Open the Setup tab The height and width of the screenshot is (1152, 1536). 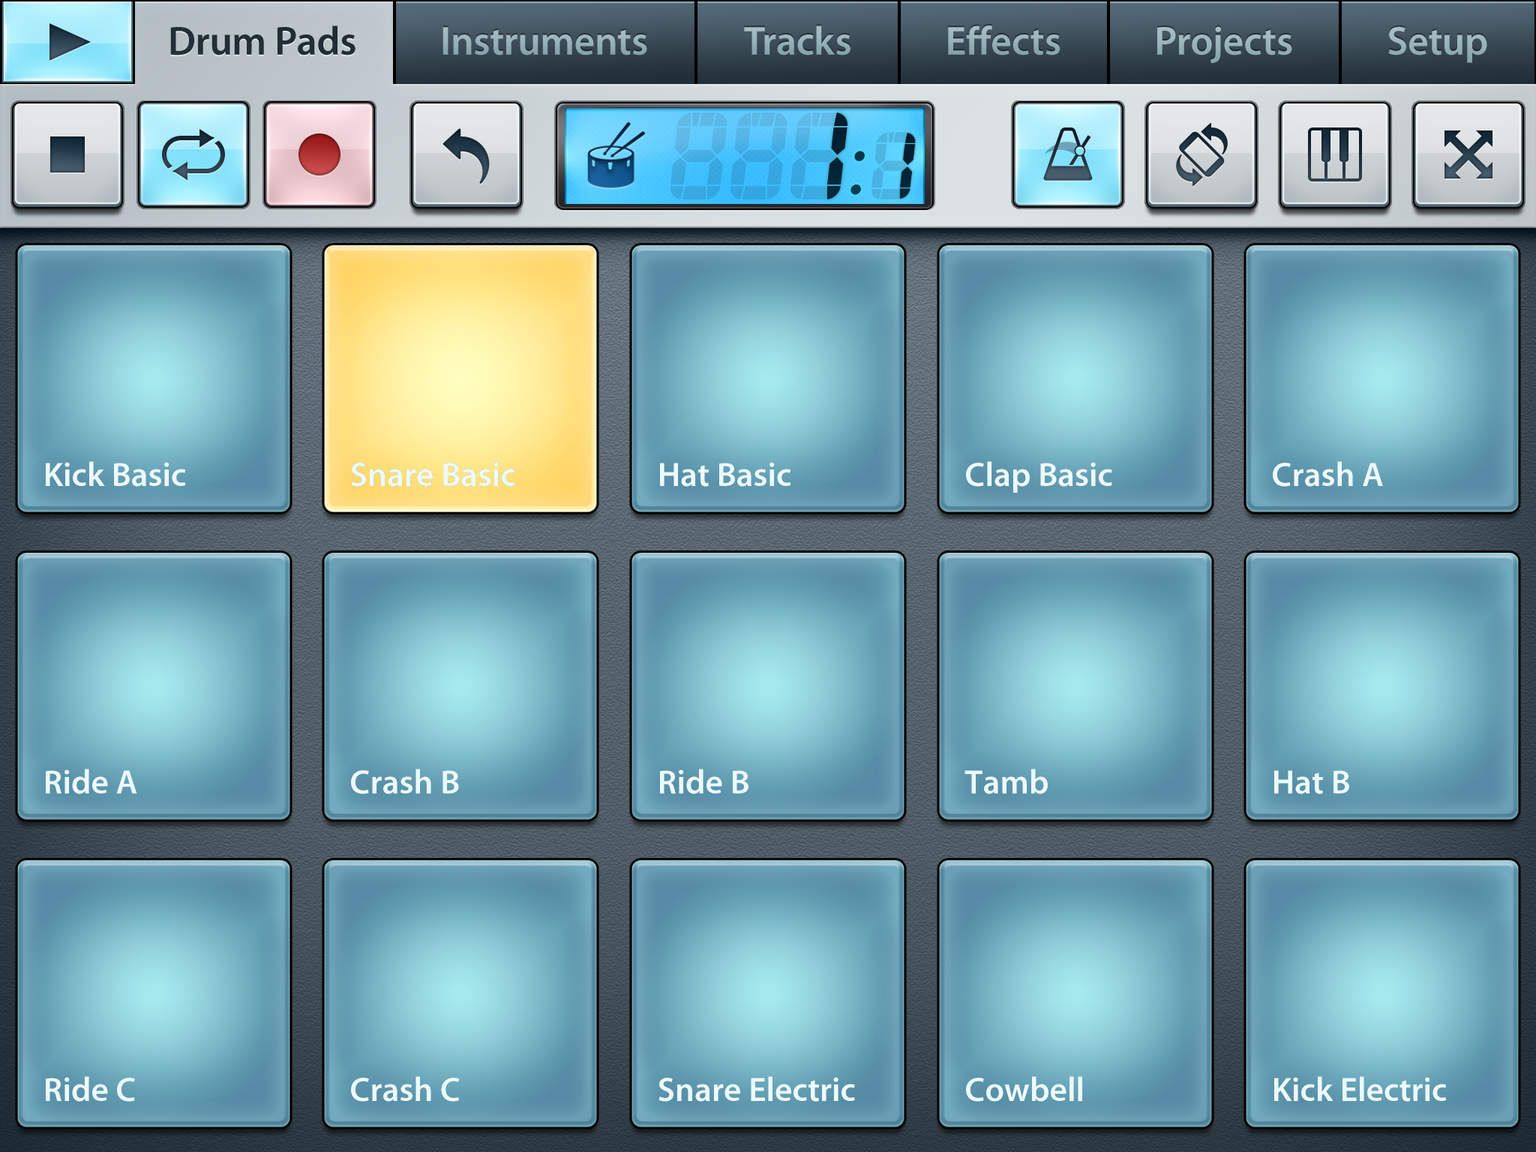click(x=1437, y=42)
